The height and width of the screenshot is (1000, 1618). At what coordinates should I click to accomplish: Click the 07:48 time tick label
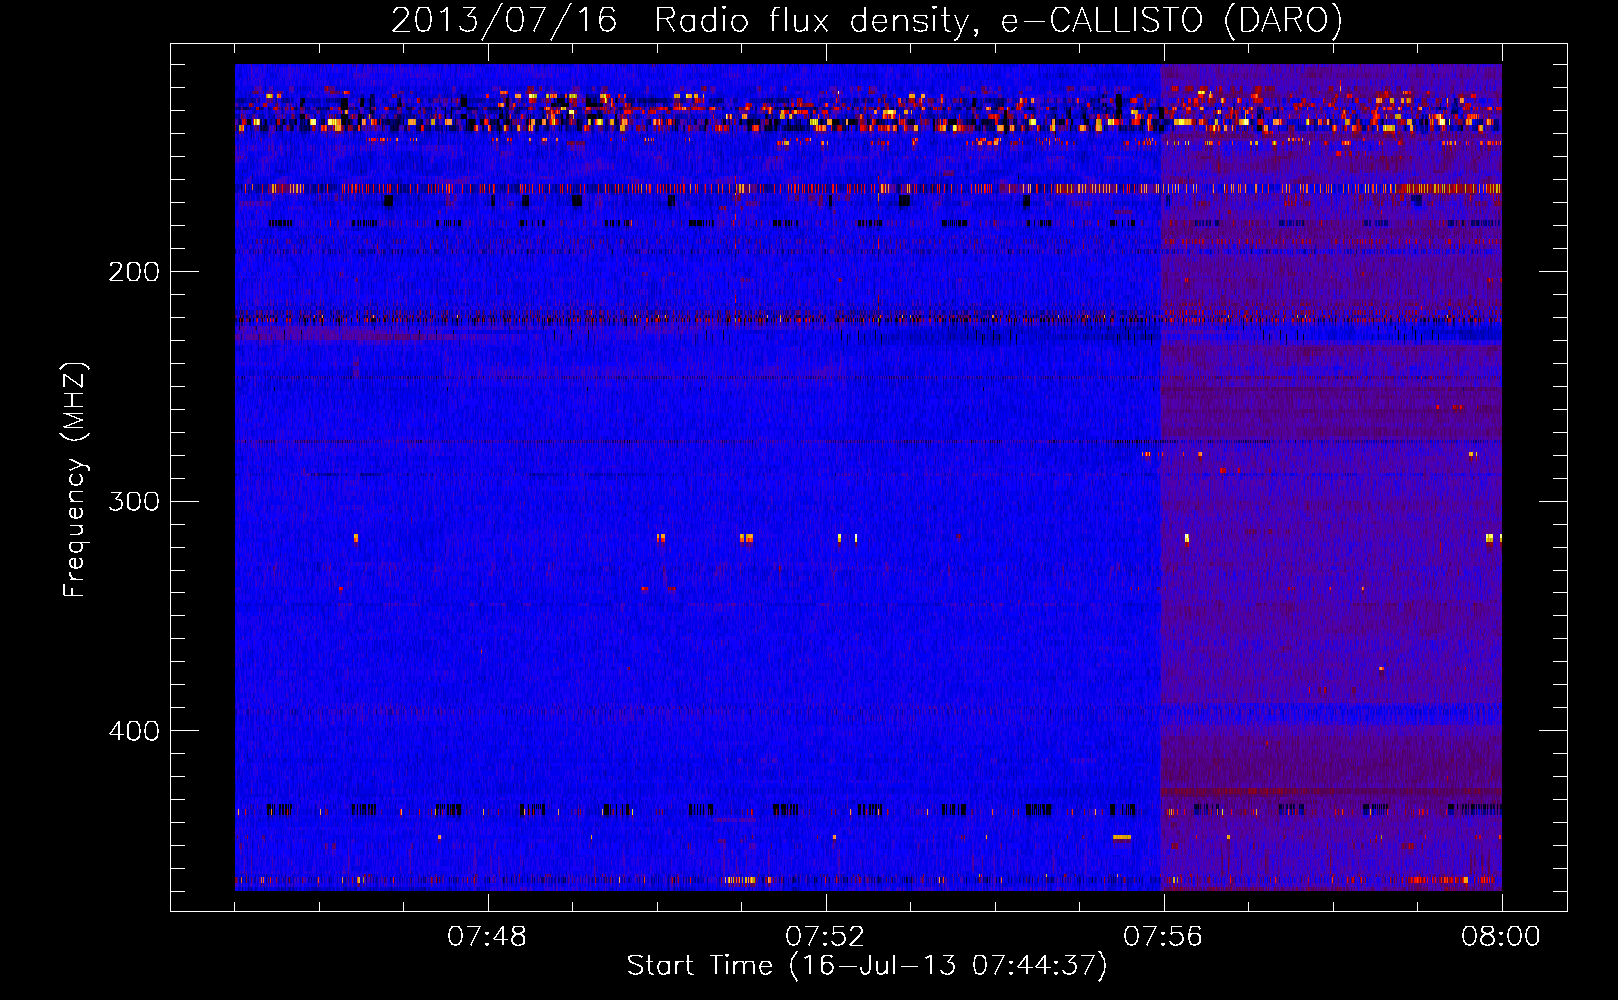(487, 937)
